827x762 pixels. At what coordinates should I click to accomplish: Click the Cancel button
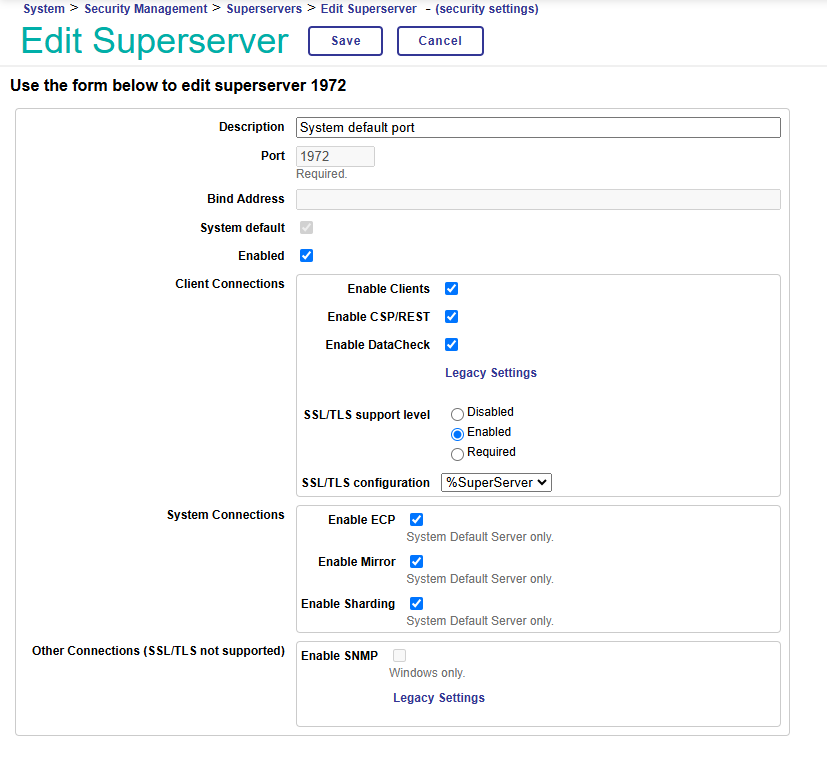click(x=440, y=41)
